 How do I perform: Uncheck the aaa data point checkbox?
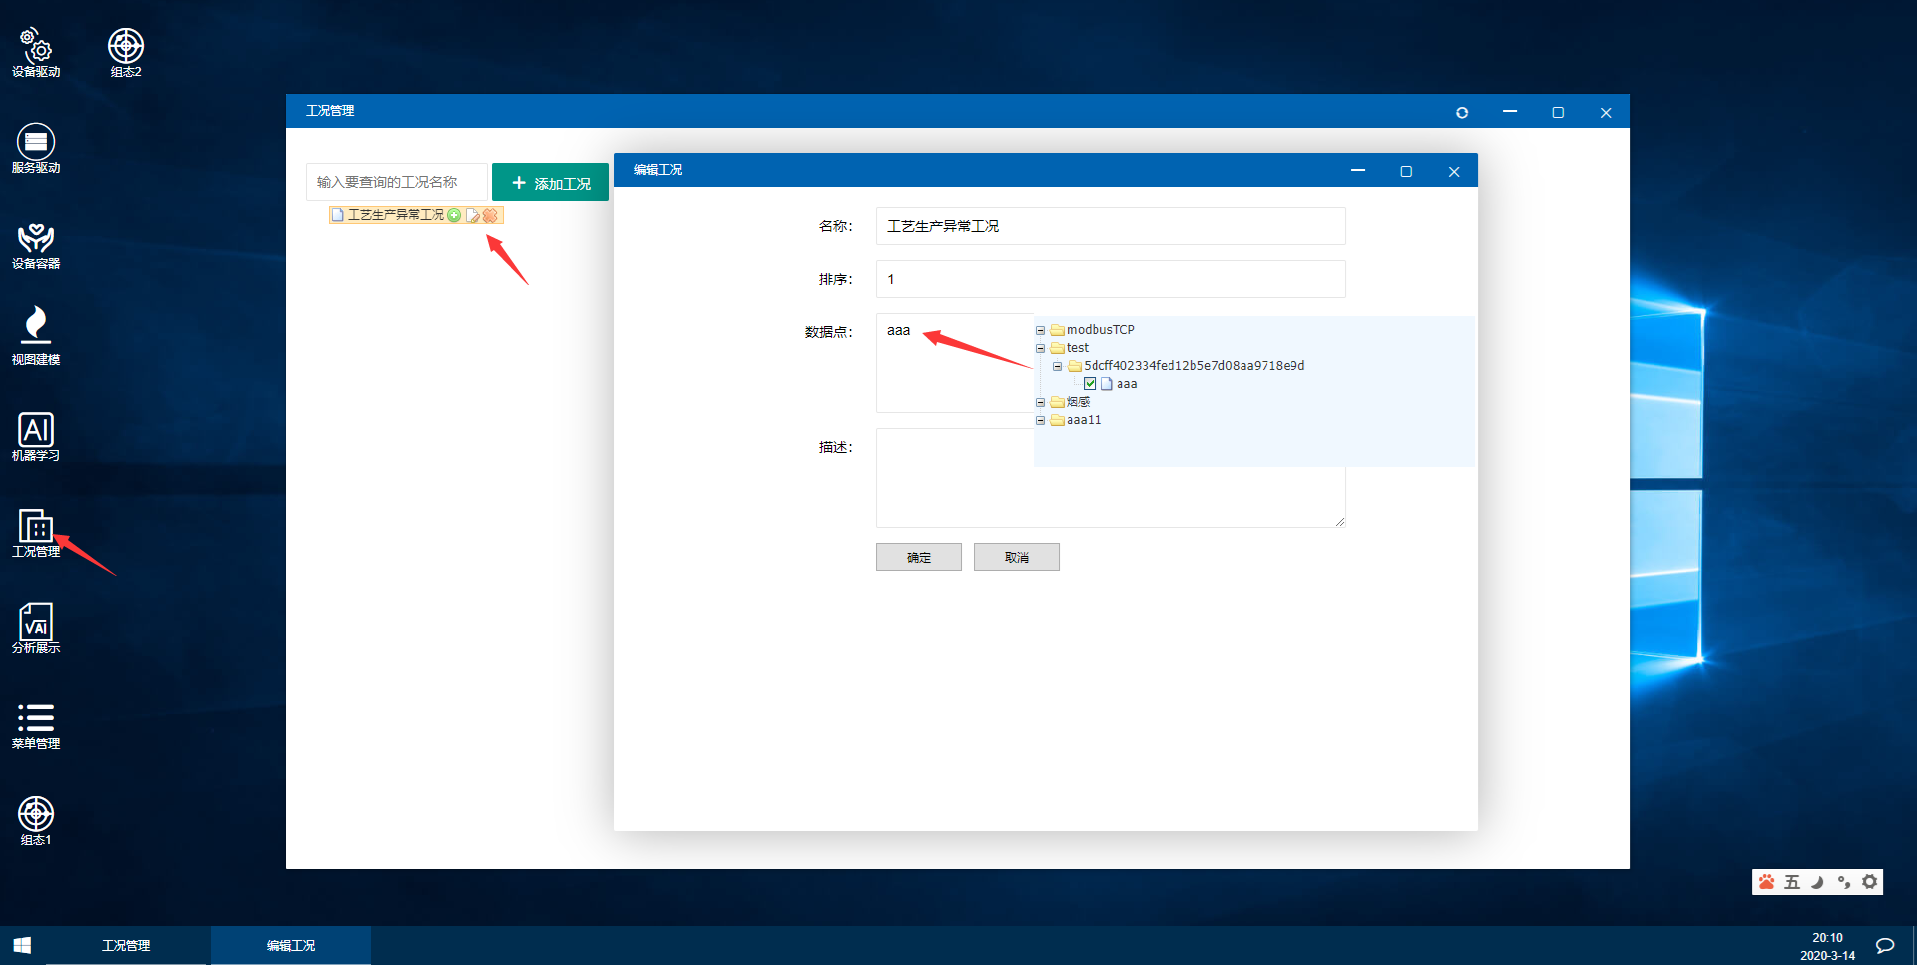(x=1090, y=384)
